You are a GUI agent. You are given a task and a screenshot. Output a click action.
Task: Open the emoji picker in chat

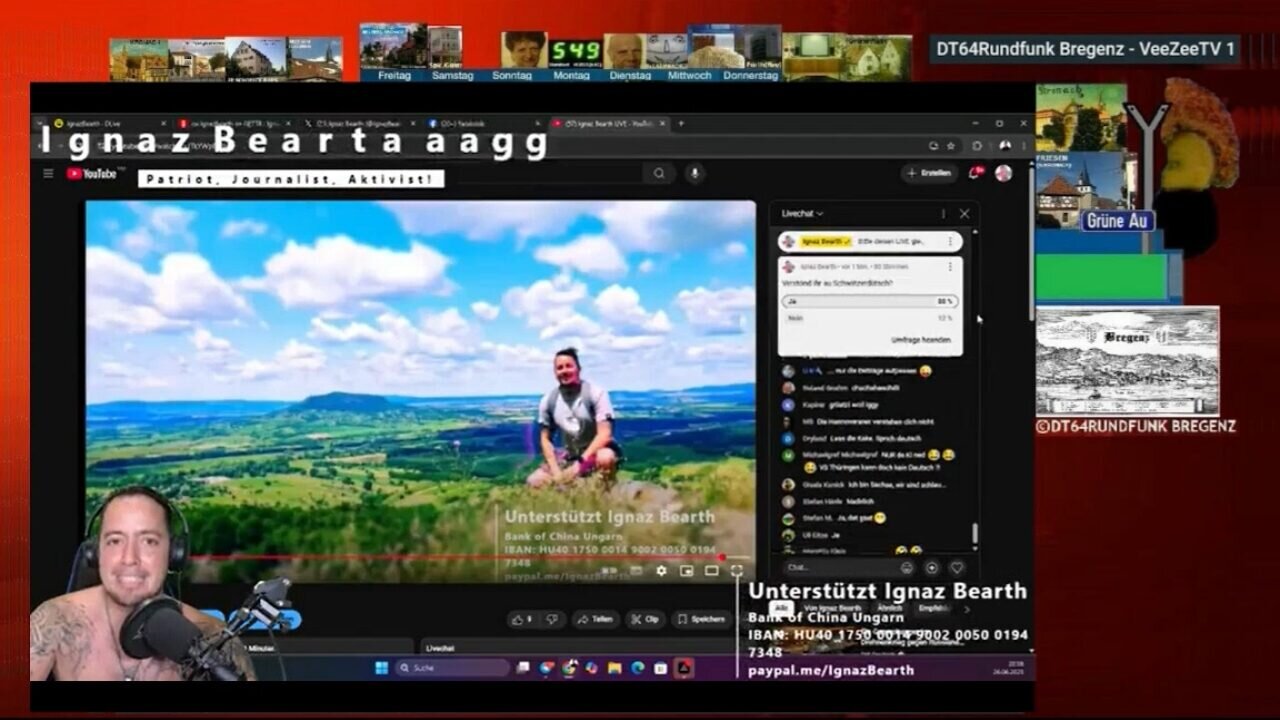[907, 568]
